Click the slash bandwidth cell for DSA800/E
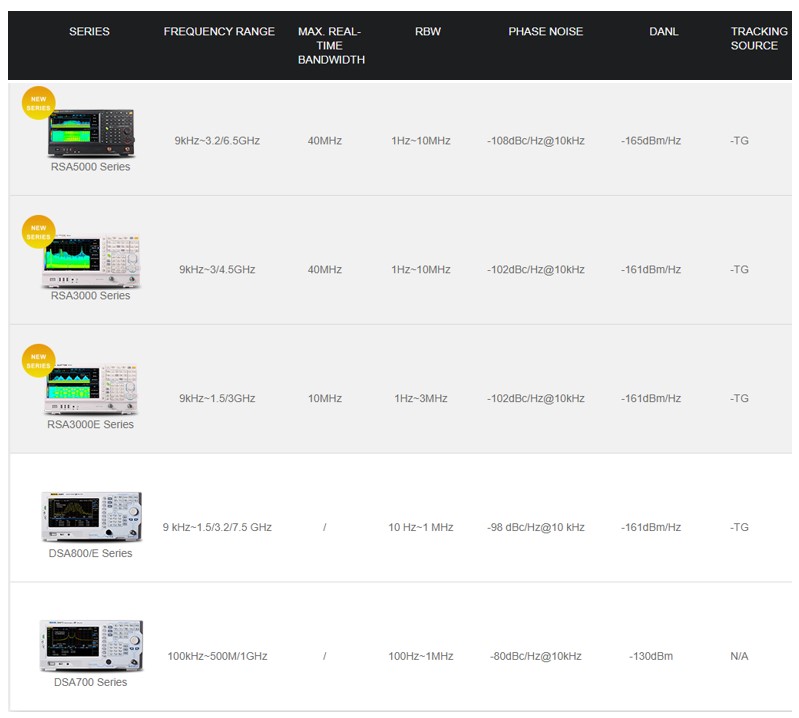 click(325, 527)
